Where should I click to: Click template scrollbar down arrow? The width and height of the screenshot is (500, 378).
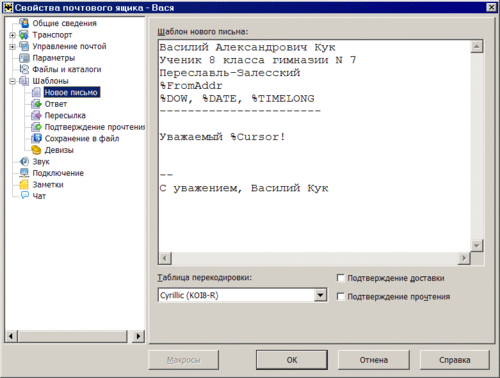point(477,246)
